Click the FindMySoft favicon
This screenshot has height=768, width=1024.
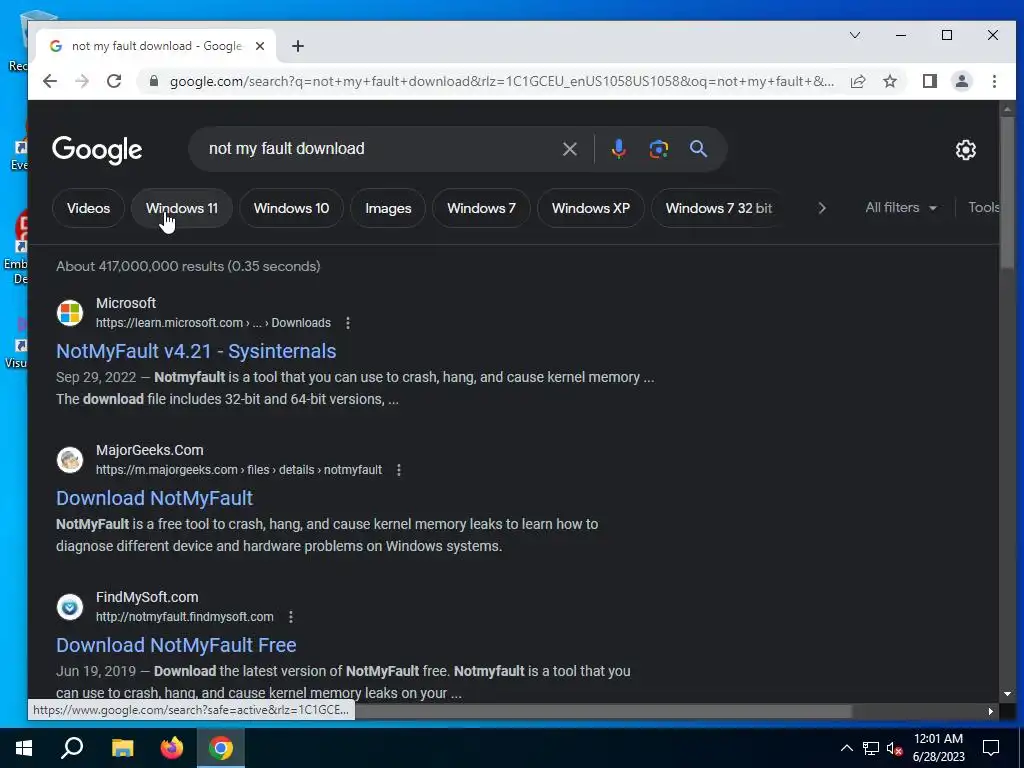click(70, 607)
